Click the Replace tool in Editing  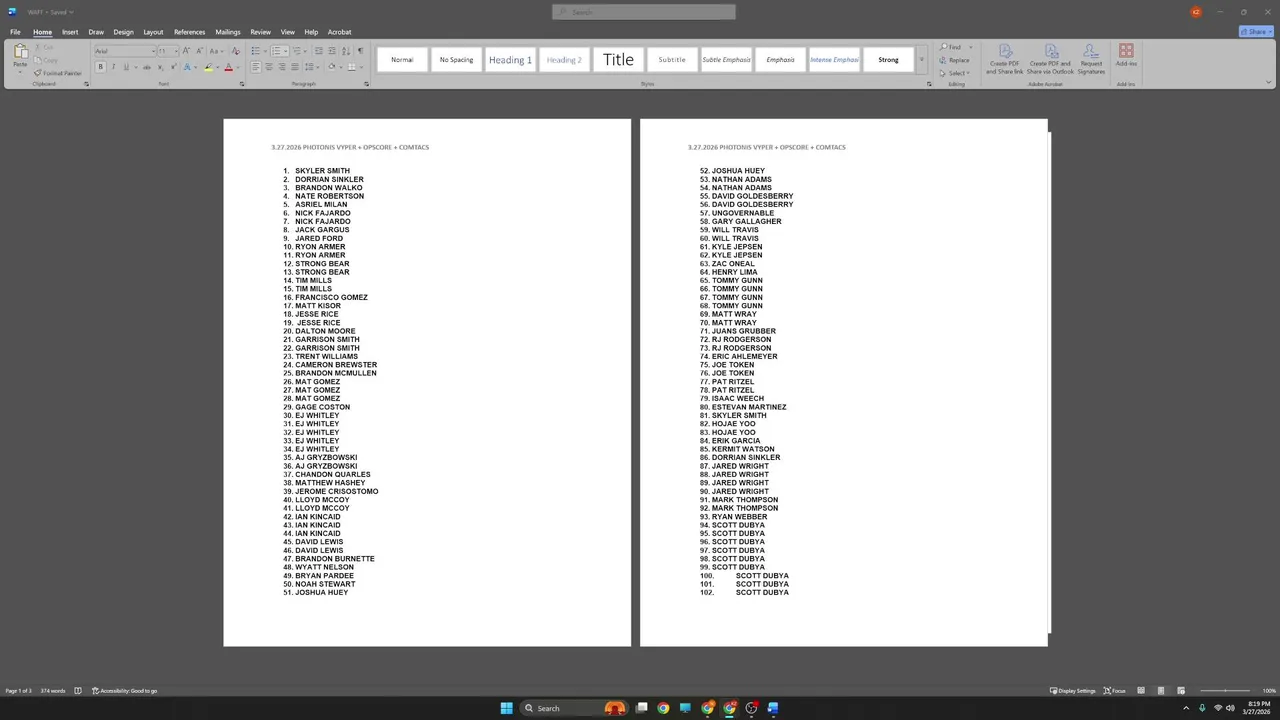(x=954, y=60)
